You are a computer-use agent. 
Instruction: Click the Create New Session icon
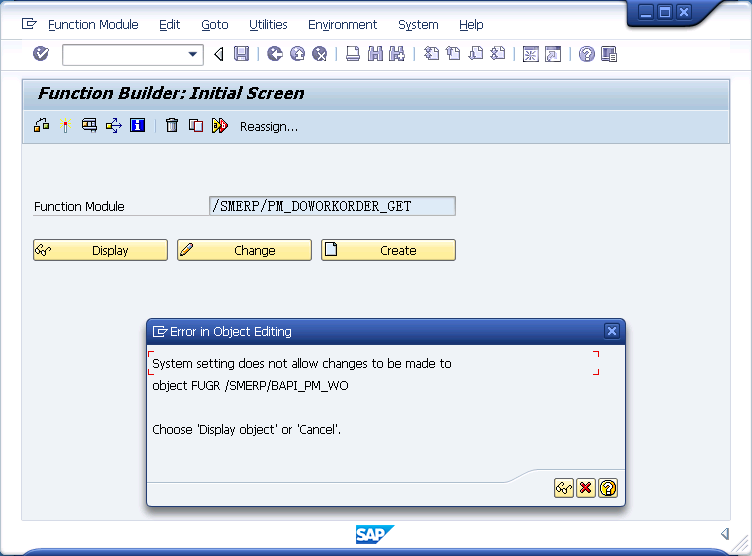point(531,54)
